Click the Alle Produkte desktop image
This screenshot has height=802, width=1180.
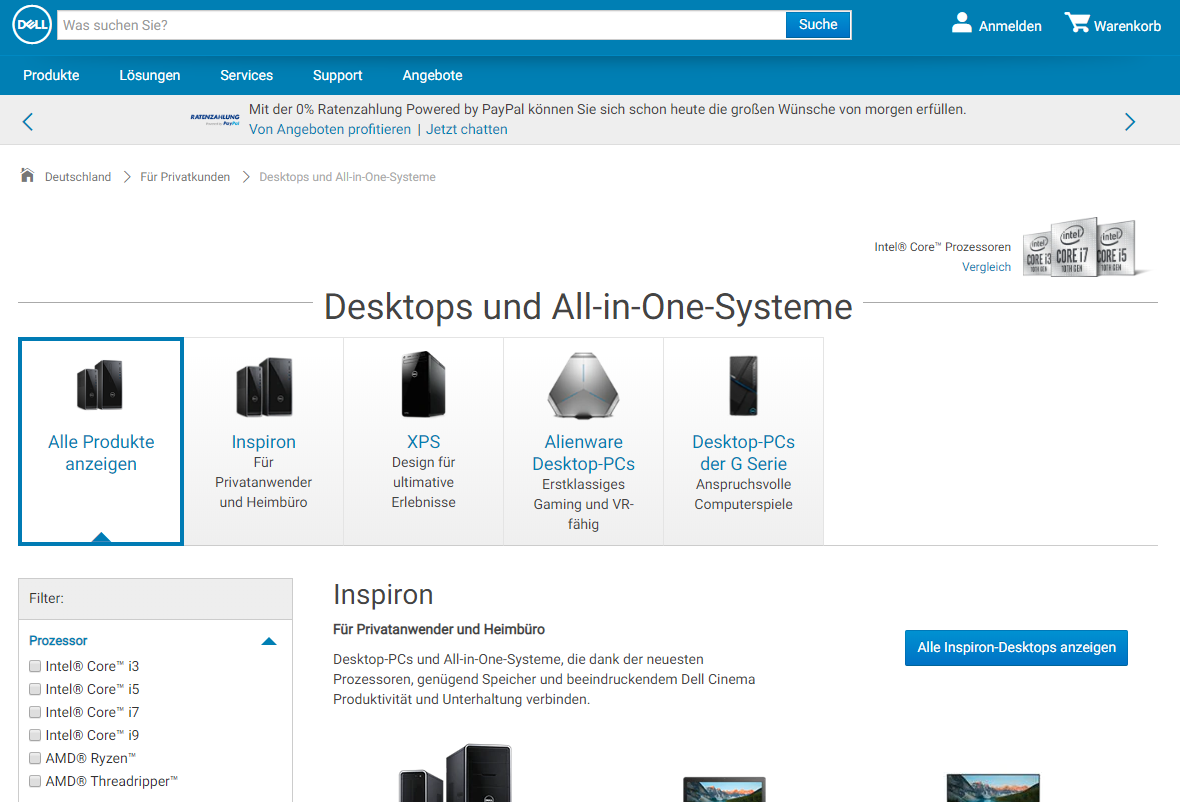pyautogui.click(x=100, y=384)
